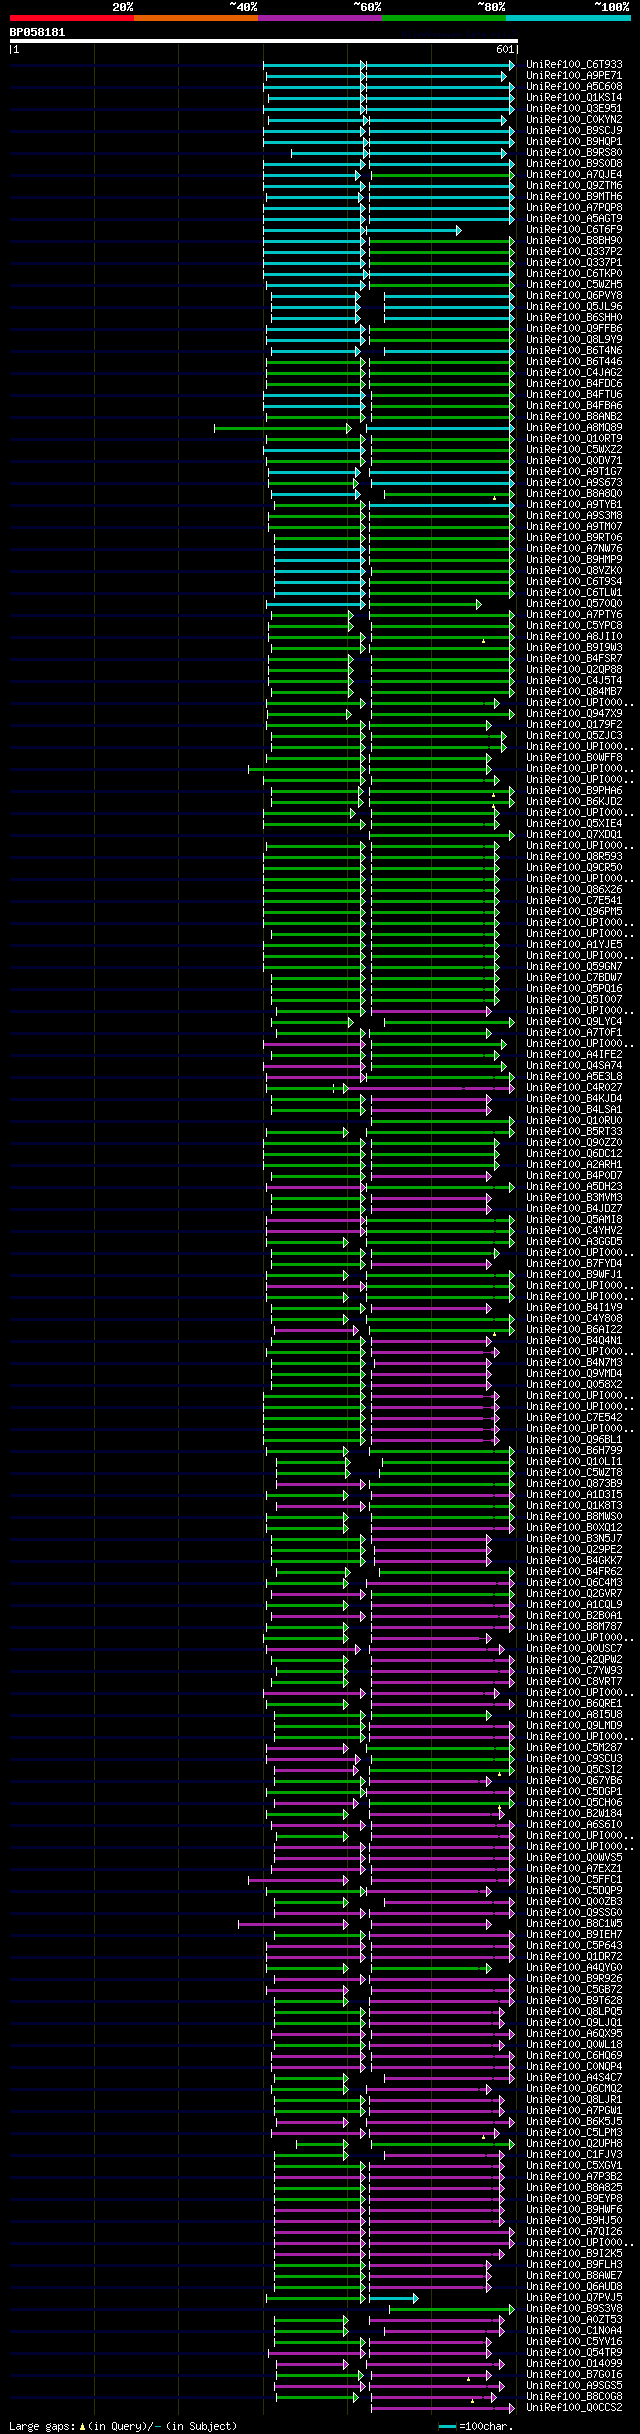Select the UniRef100_A9T1G7 label
This screenshot has width=640, height=2434.
click(x=574, y=472)
